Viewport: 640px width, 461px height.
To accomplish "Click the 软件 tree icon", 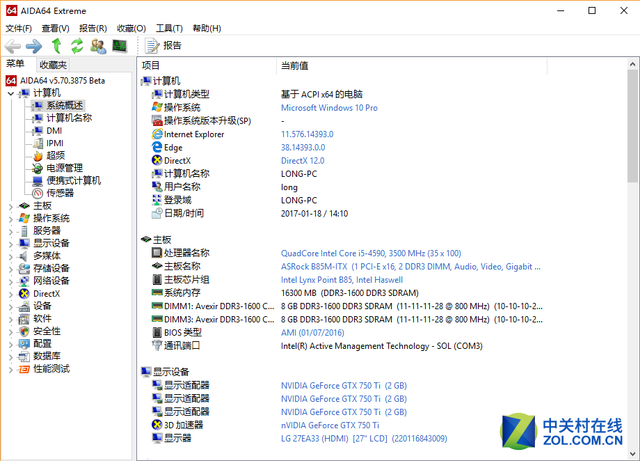I will pyautogui.click(x=24, y=319).
